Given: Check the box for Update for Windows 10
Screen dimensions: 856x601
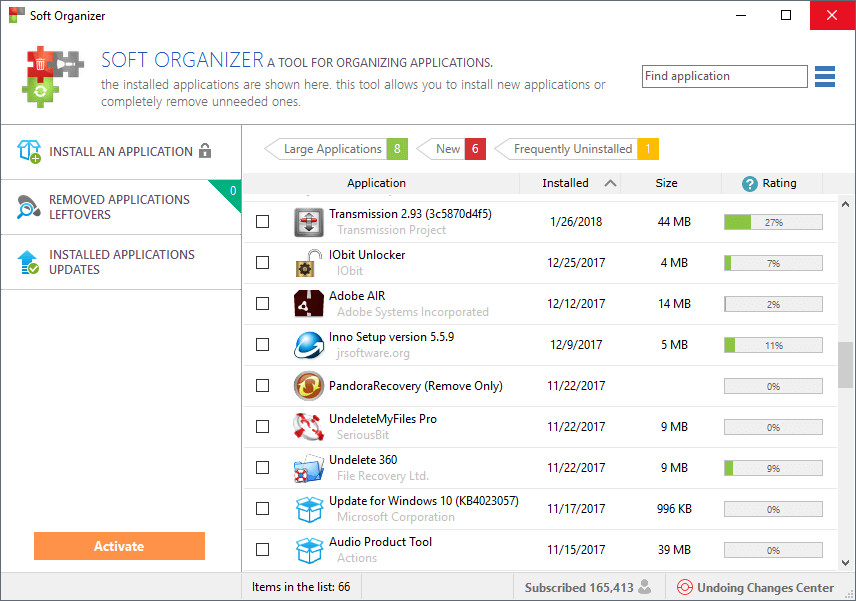Looking at the screenshot, I should (262, 508).
